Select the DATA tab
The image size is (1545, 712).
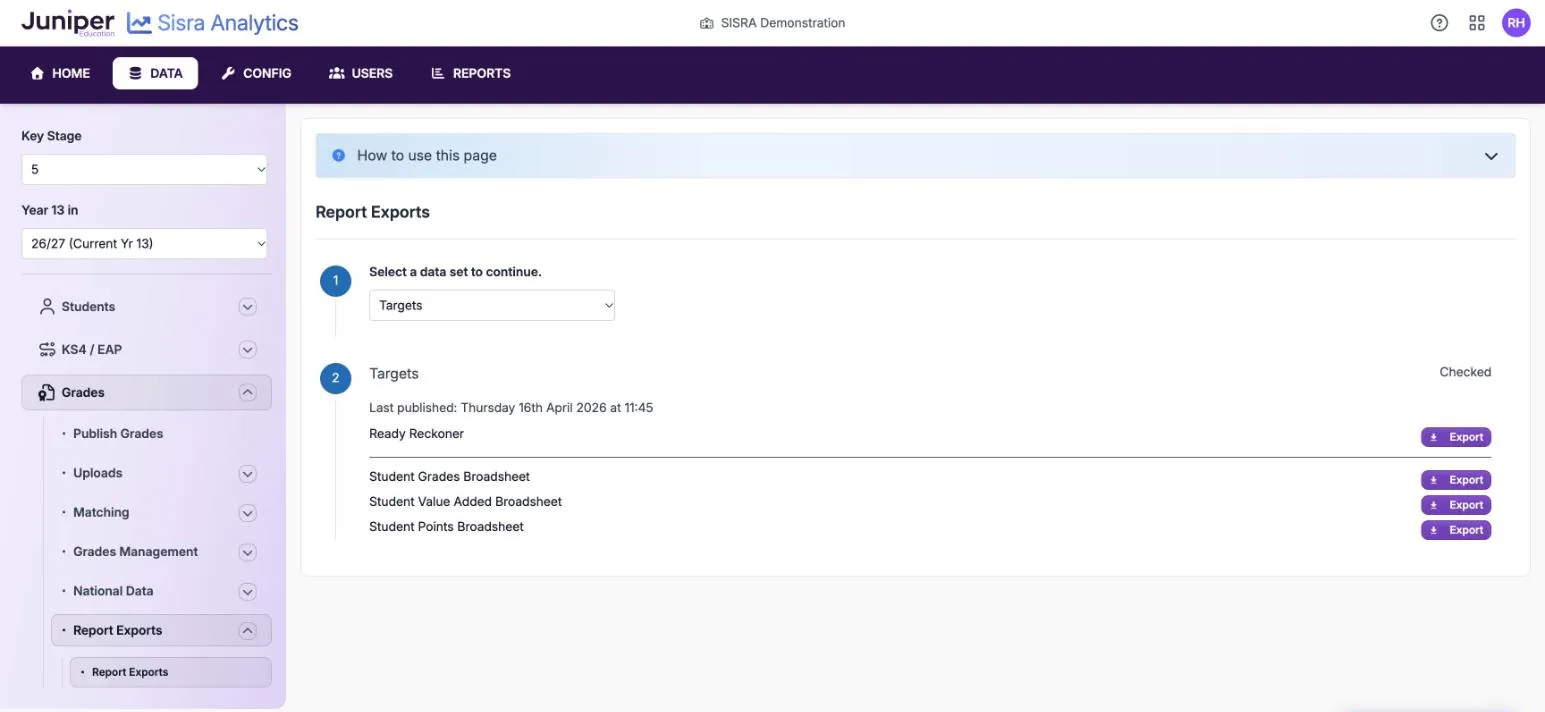click(155, 73)
